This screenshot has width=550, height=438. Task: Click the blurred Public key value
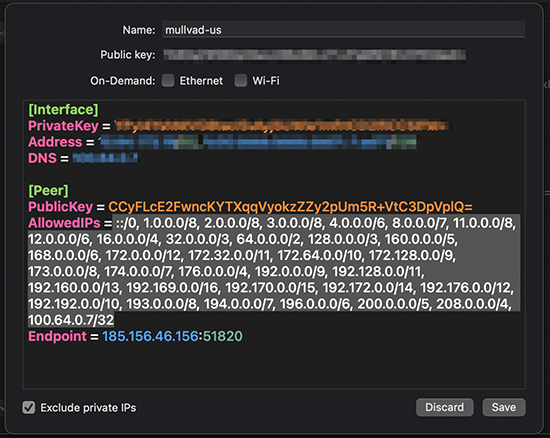[315, 55]
